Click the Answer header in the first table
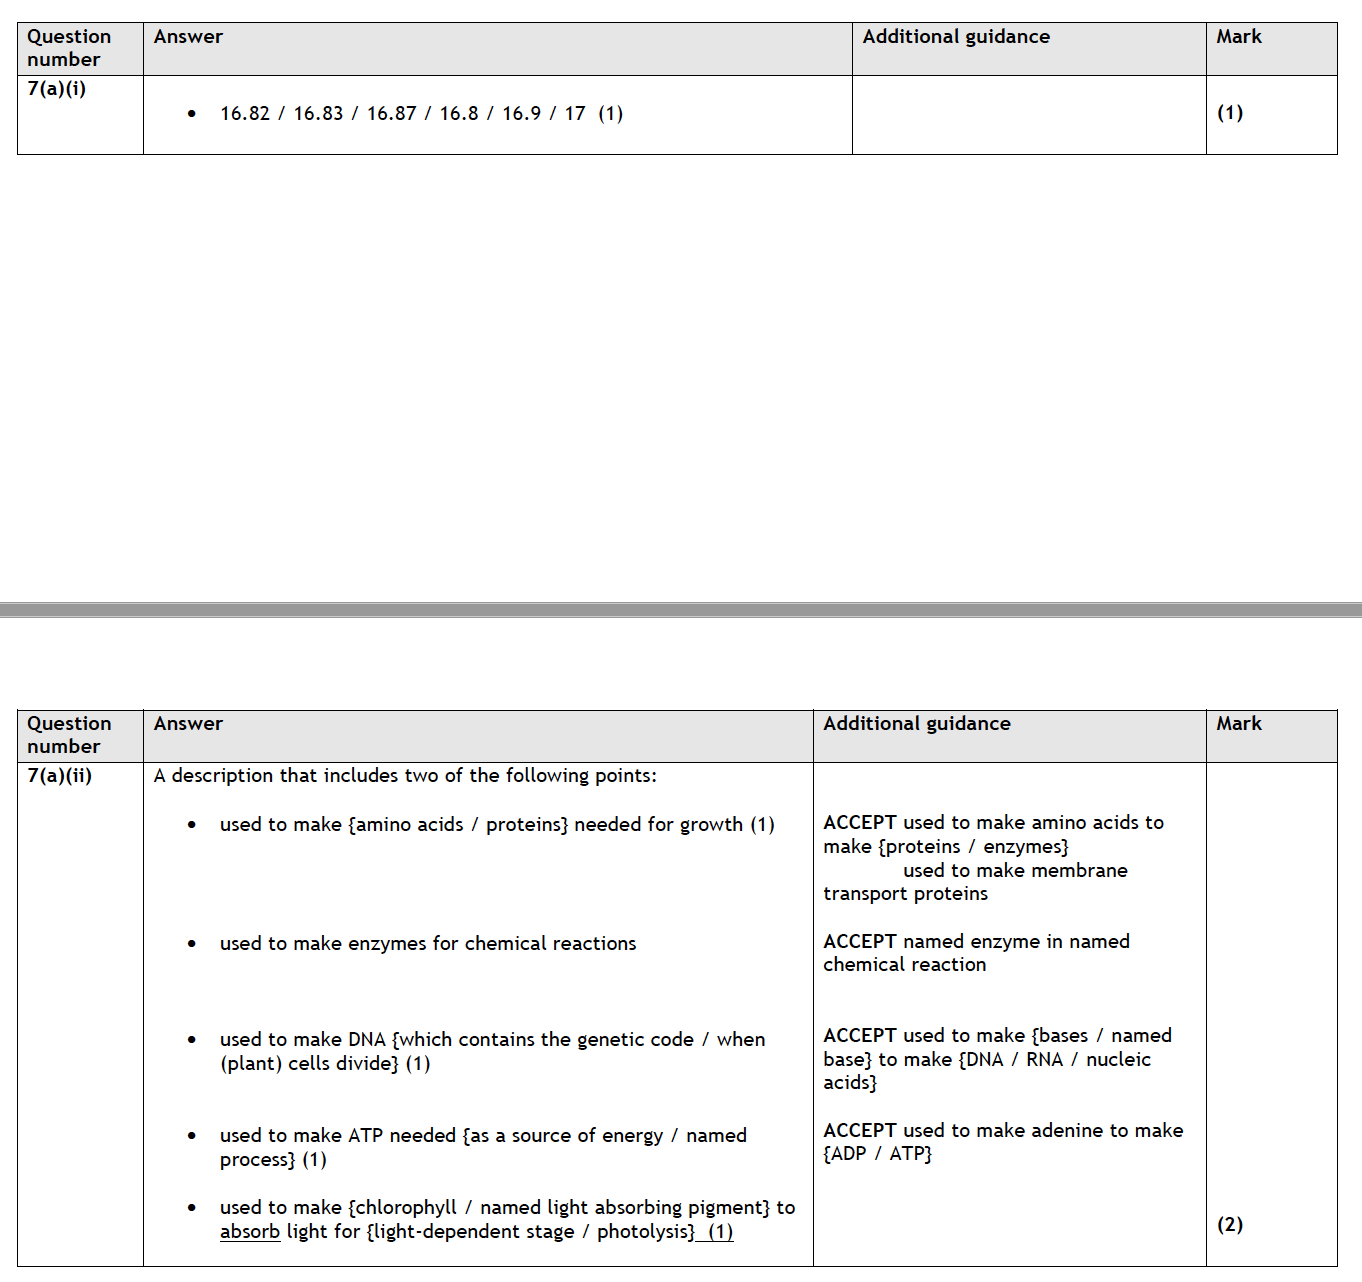 pos(188,37)
